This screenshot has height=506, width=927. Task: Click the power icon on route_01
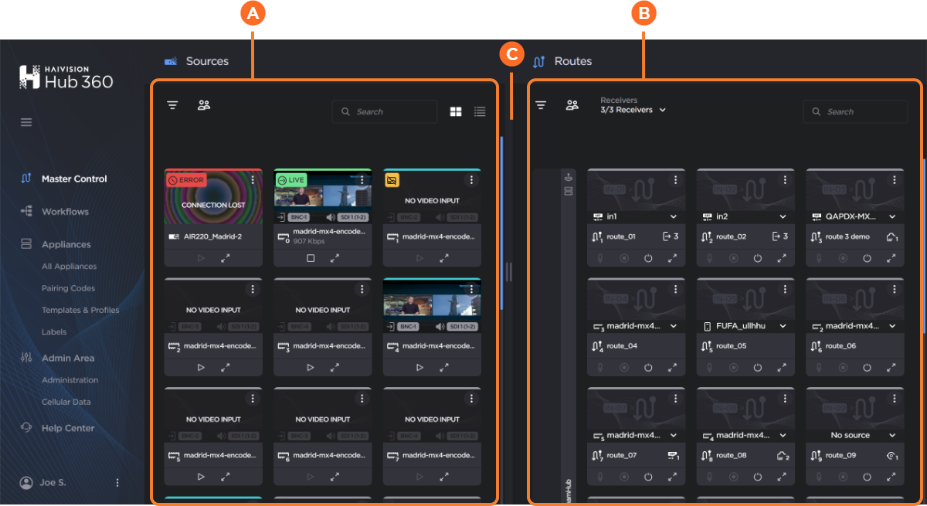(648, 258)
